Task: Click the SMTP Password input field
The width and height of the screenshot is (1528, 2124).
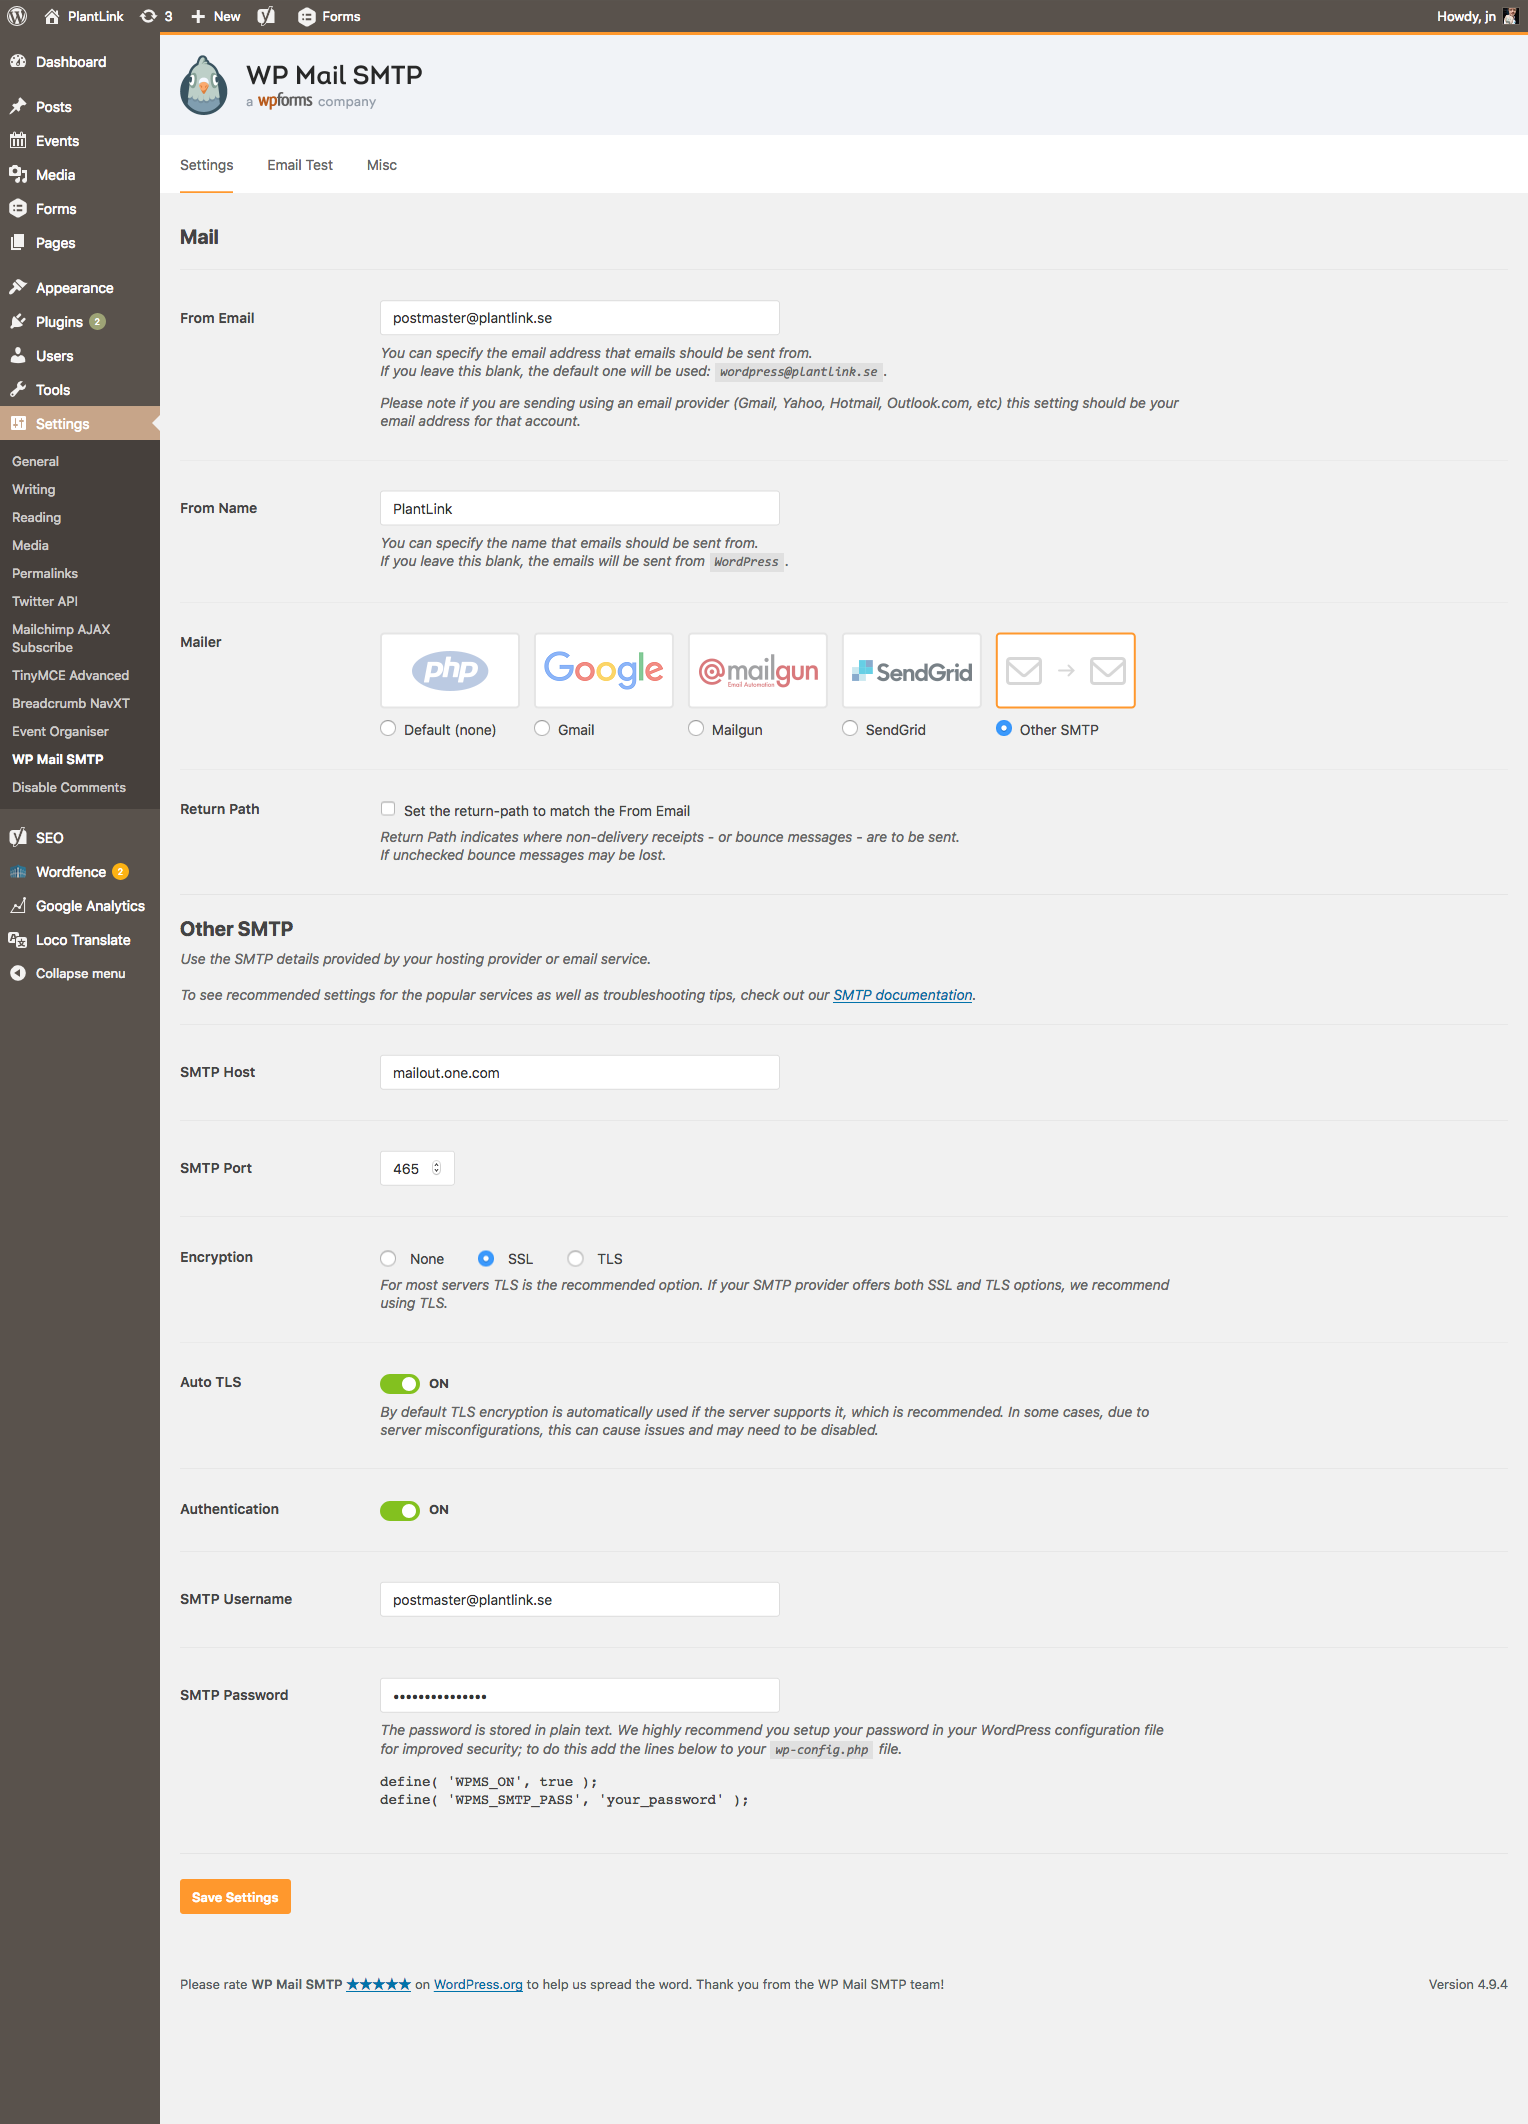Action: 580,1695
